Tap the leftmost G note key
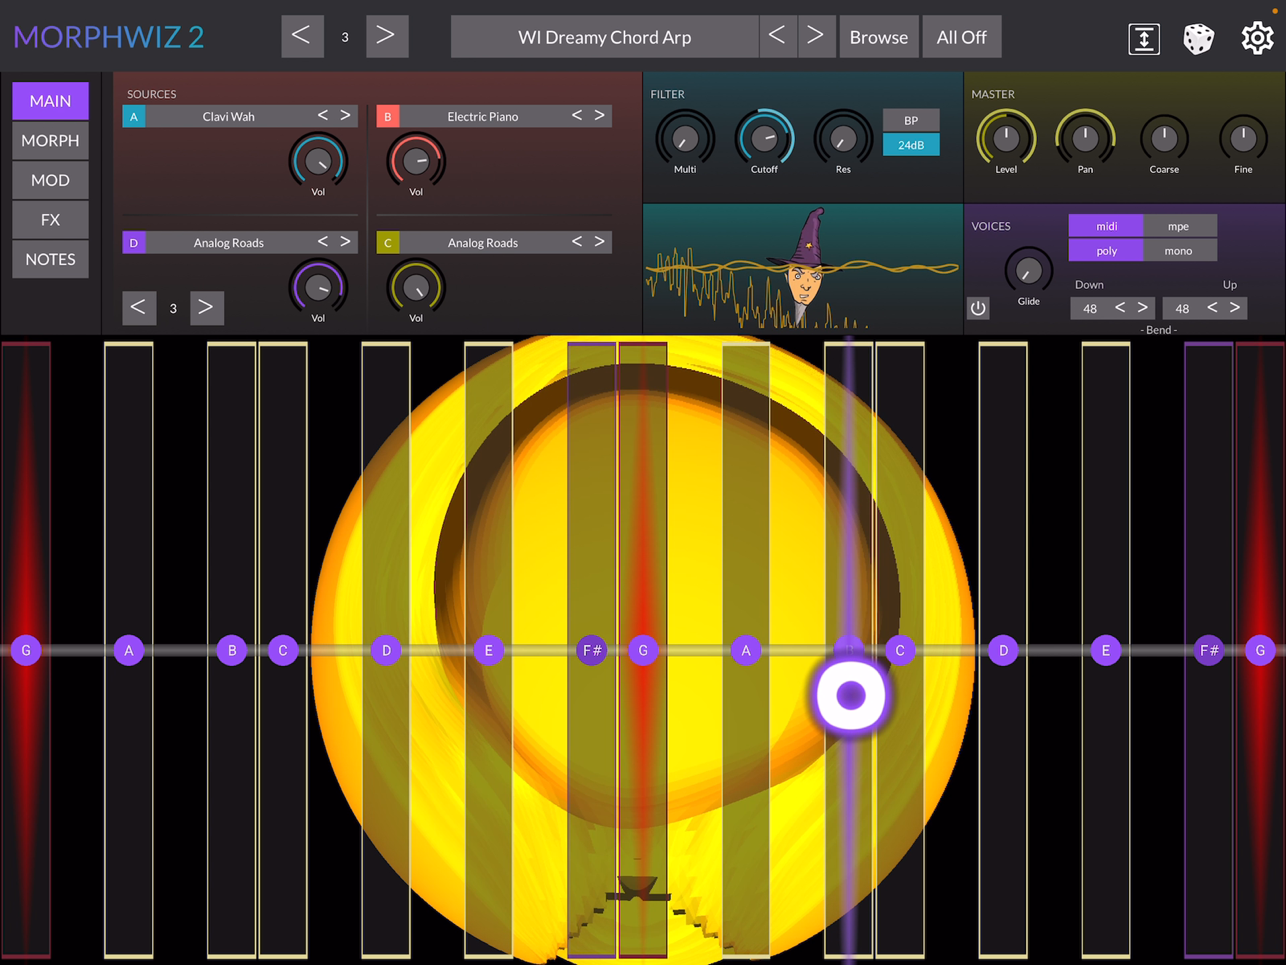 pos(26,651)
